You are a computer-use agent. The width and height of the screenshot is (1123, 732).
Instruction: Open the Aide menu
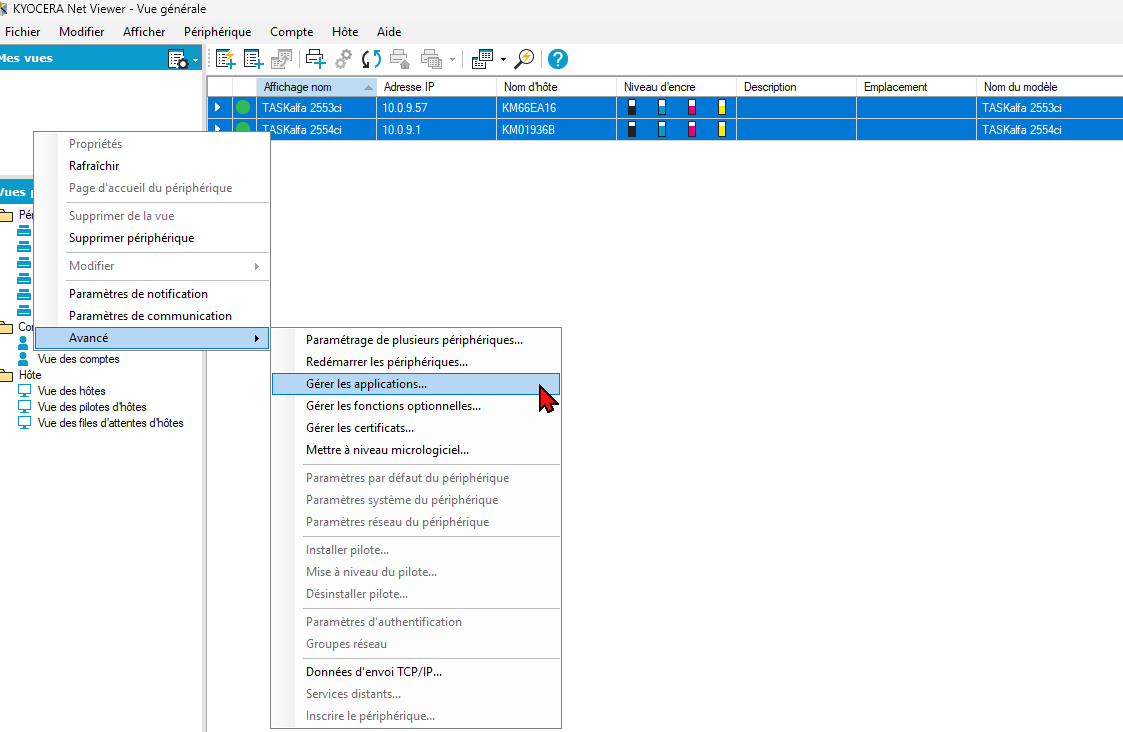point(389,32)
